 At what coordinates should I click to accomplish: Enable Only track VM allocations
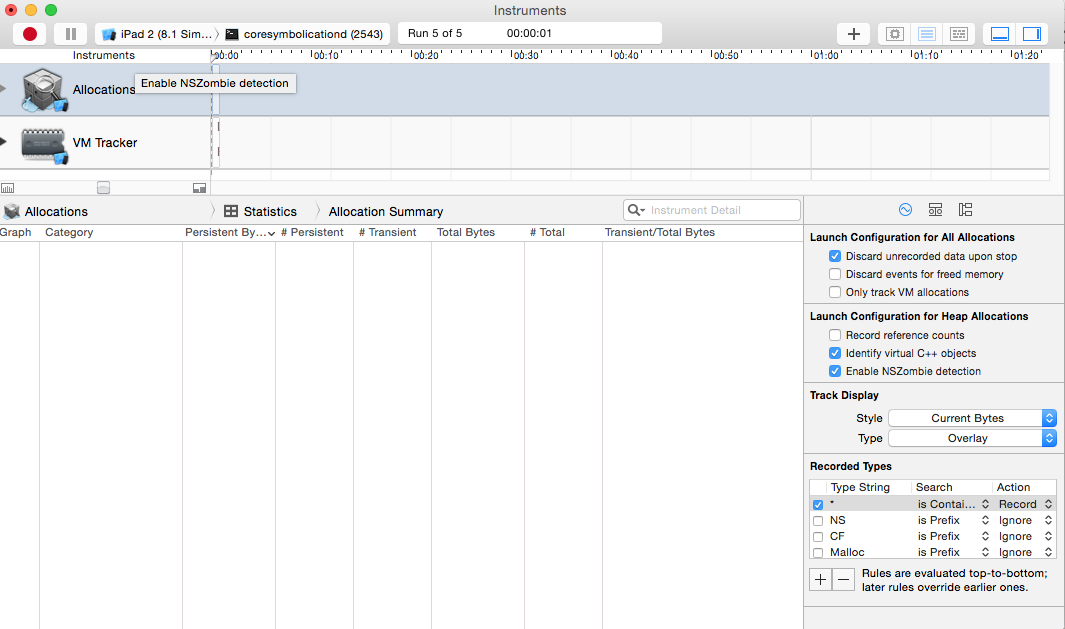835,292
